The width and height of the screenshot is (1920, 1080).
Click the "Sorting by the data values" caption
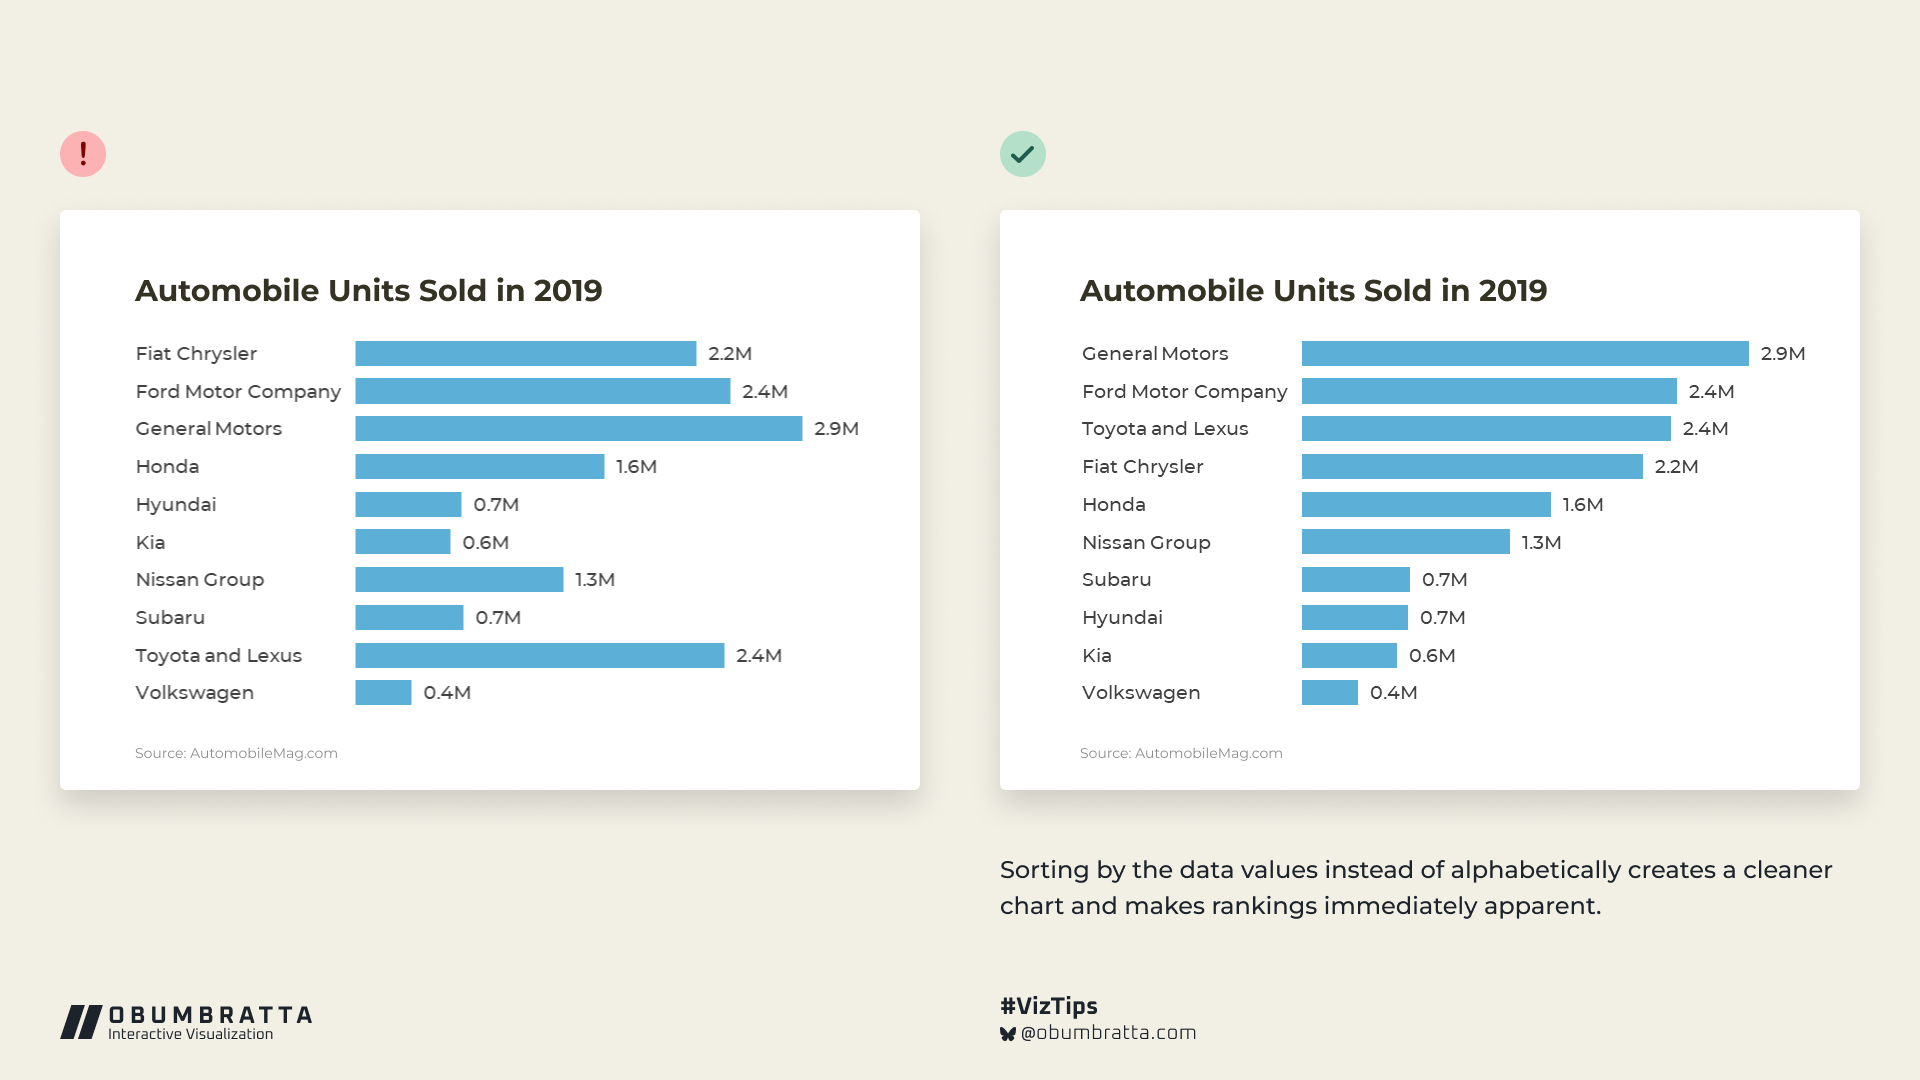point(1415,887)
